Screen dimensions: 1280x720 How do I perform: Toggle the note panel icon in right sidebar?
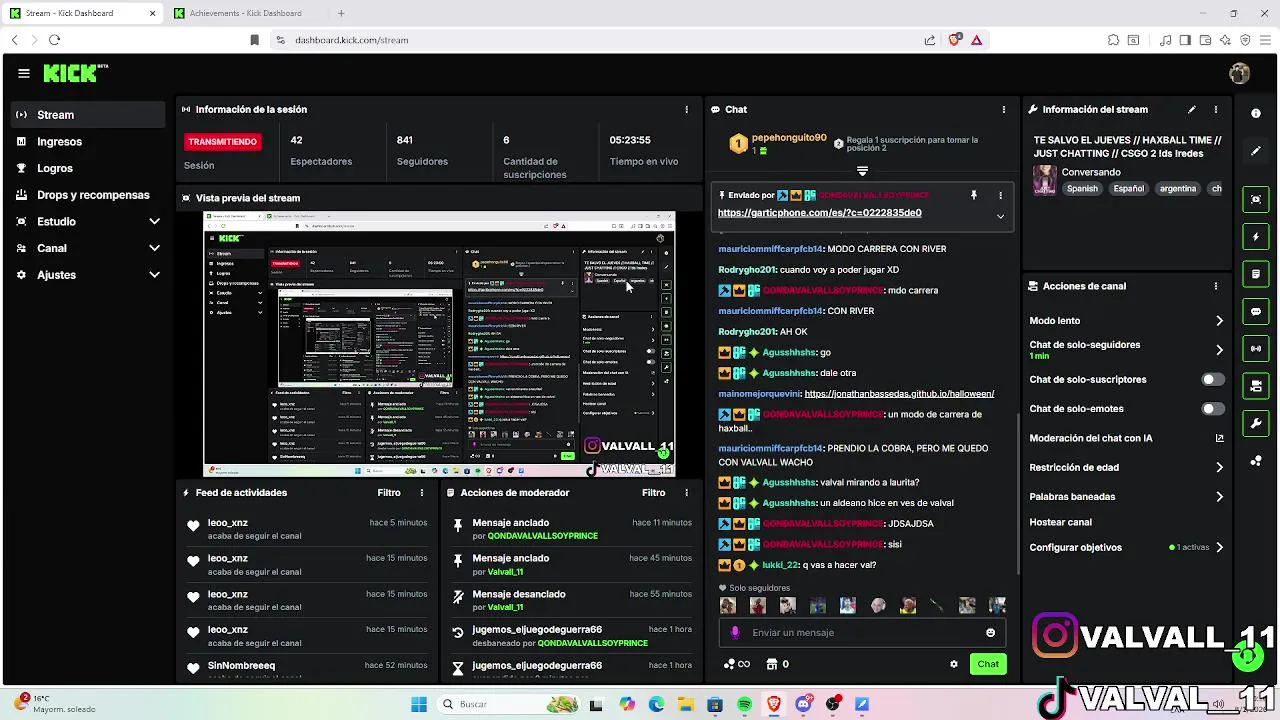coord(1256,274)
